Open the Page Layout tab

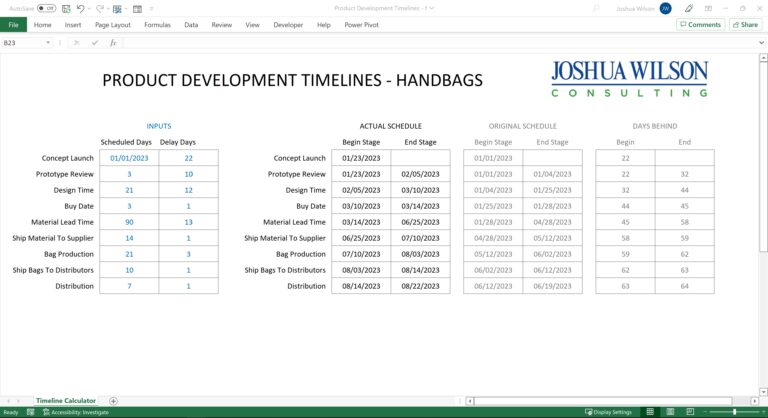(x=113, y=25)
